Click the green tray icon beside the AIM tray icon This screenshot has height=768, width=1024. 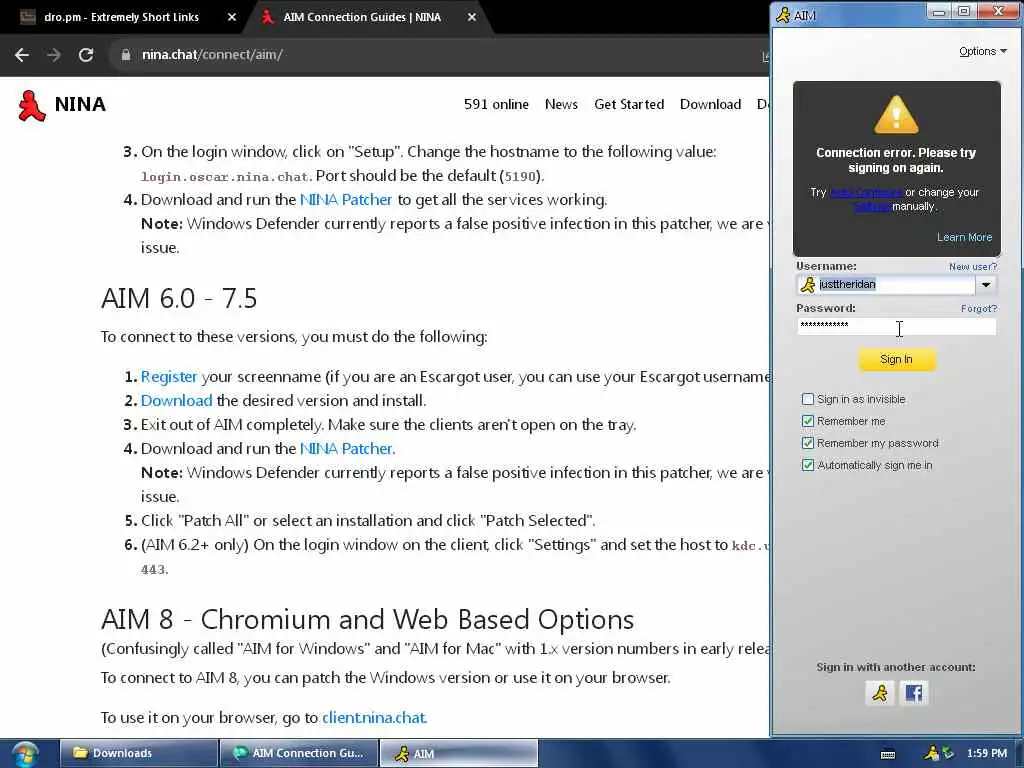[948, 754]
